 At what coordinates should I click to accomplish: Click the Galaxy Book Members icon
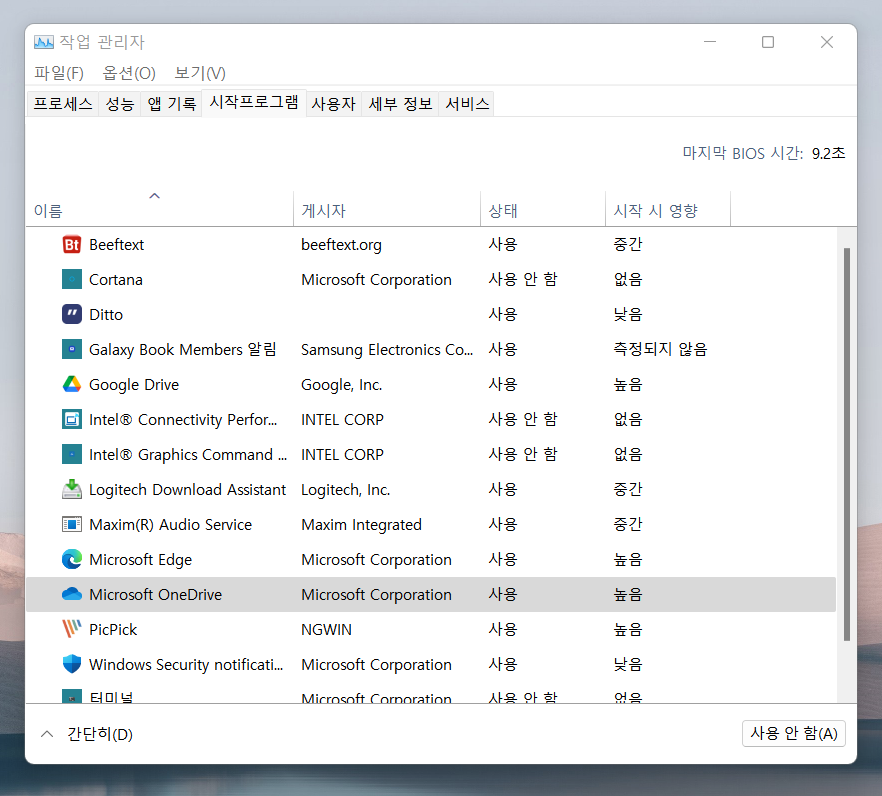point(71,349)
